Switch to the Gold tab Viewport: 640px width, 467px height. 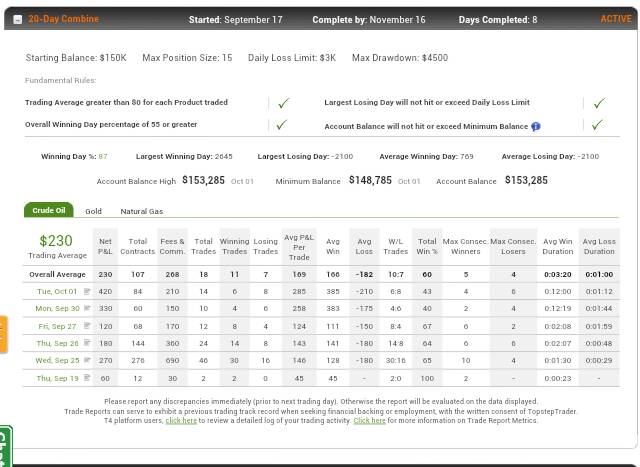tap(93, 211)
